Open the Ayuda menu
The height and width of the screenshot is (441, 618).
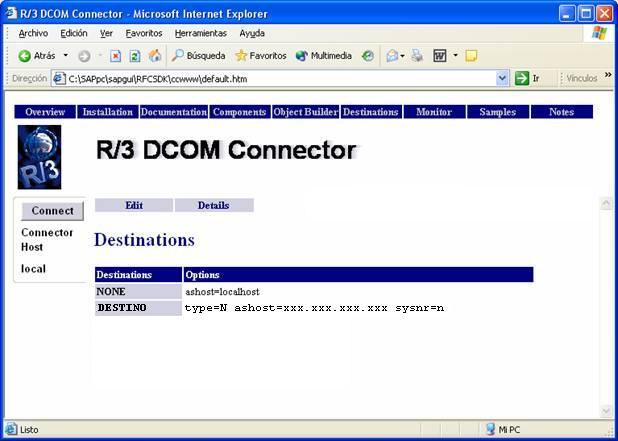point(252,33)
